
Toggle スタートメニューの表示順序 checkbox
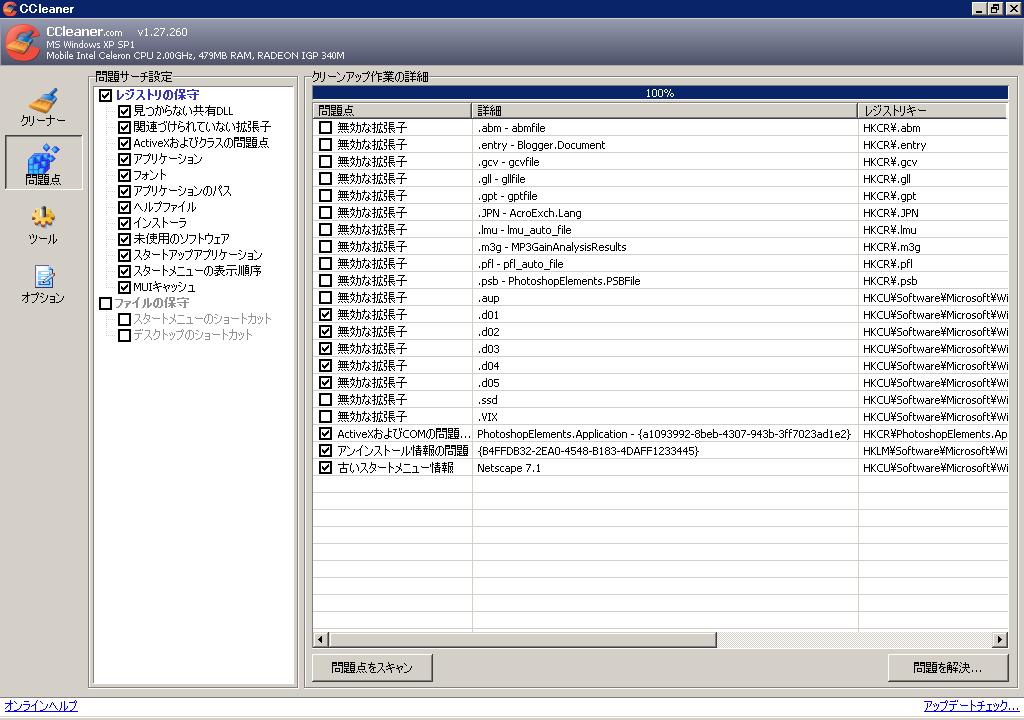tap(124, 271)
